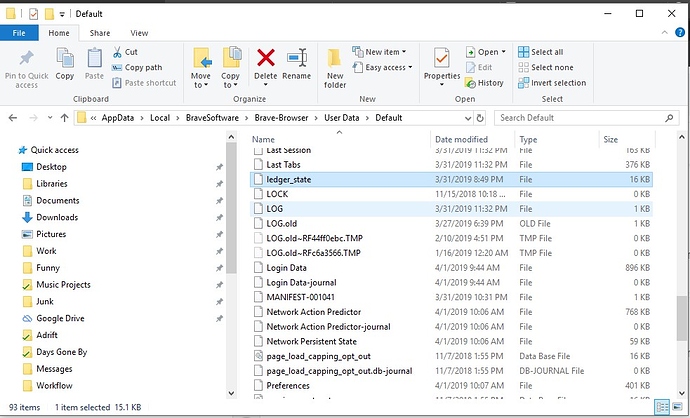This screenshot has width=690, height=418.
Task: Click Invert selection
Action: click(552, 83)
